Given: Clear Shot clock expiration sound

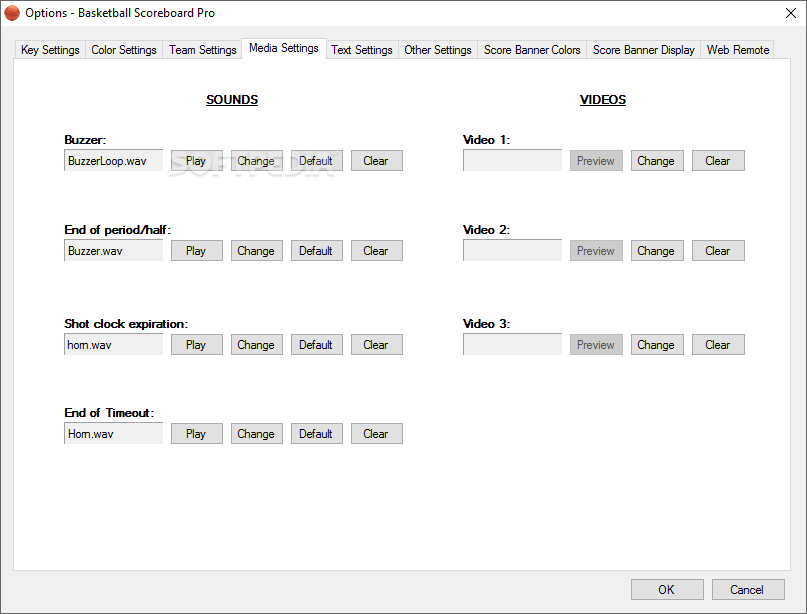Looking at the screenshot, I should [x=377, y=345].
